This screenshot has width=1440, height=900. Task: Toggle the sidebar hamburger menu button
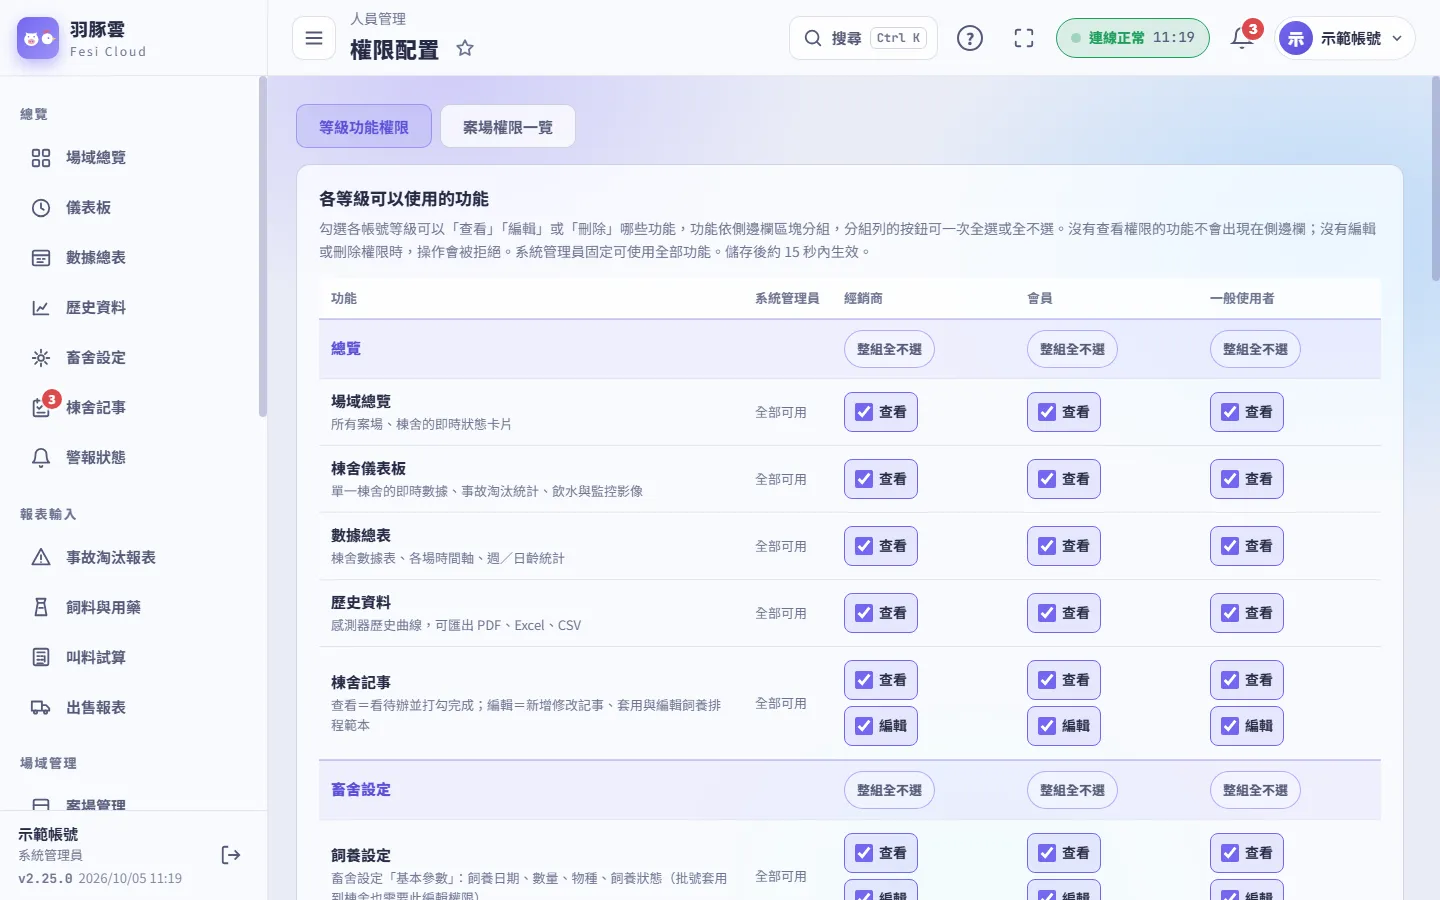(314, 38)
